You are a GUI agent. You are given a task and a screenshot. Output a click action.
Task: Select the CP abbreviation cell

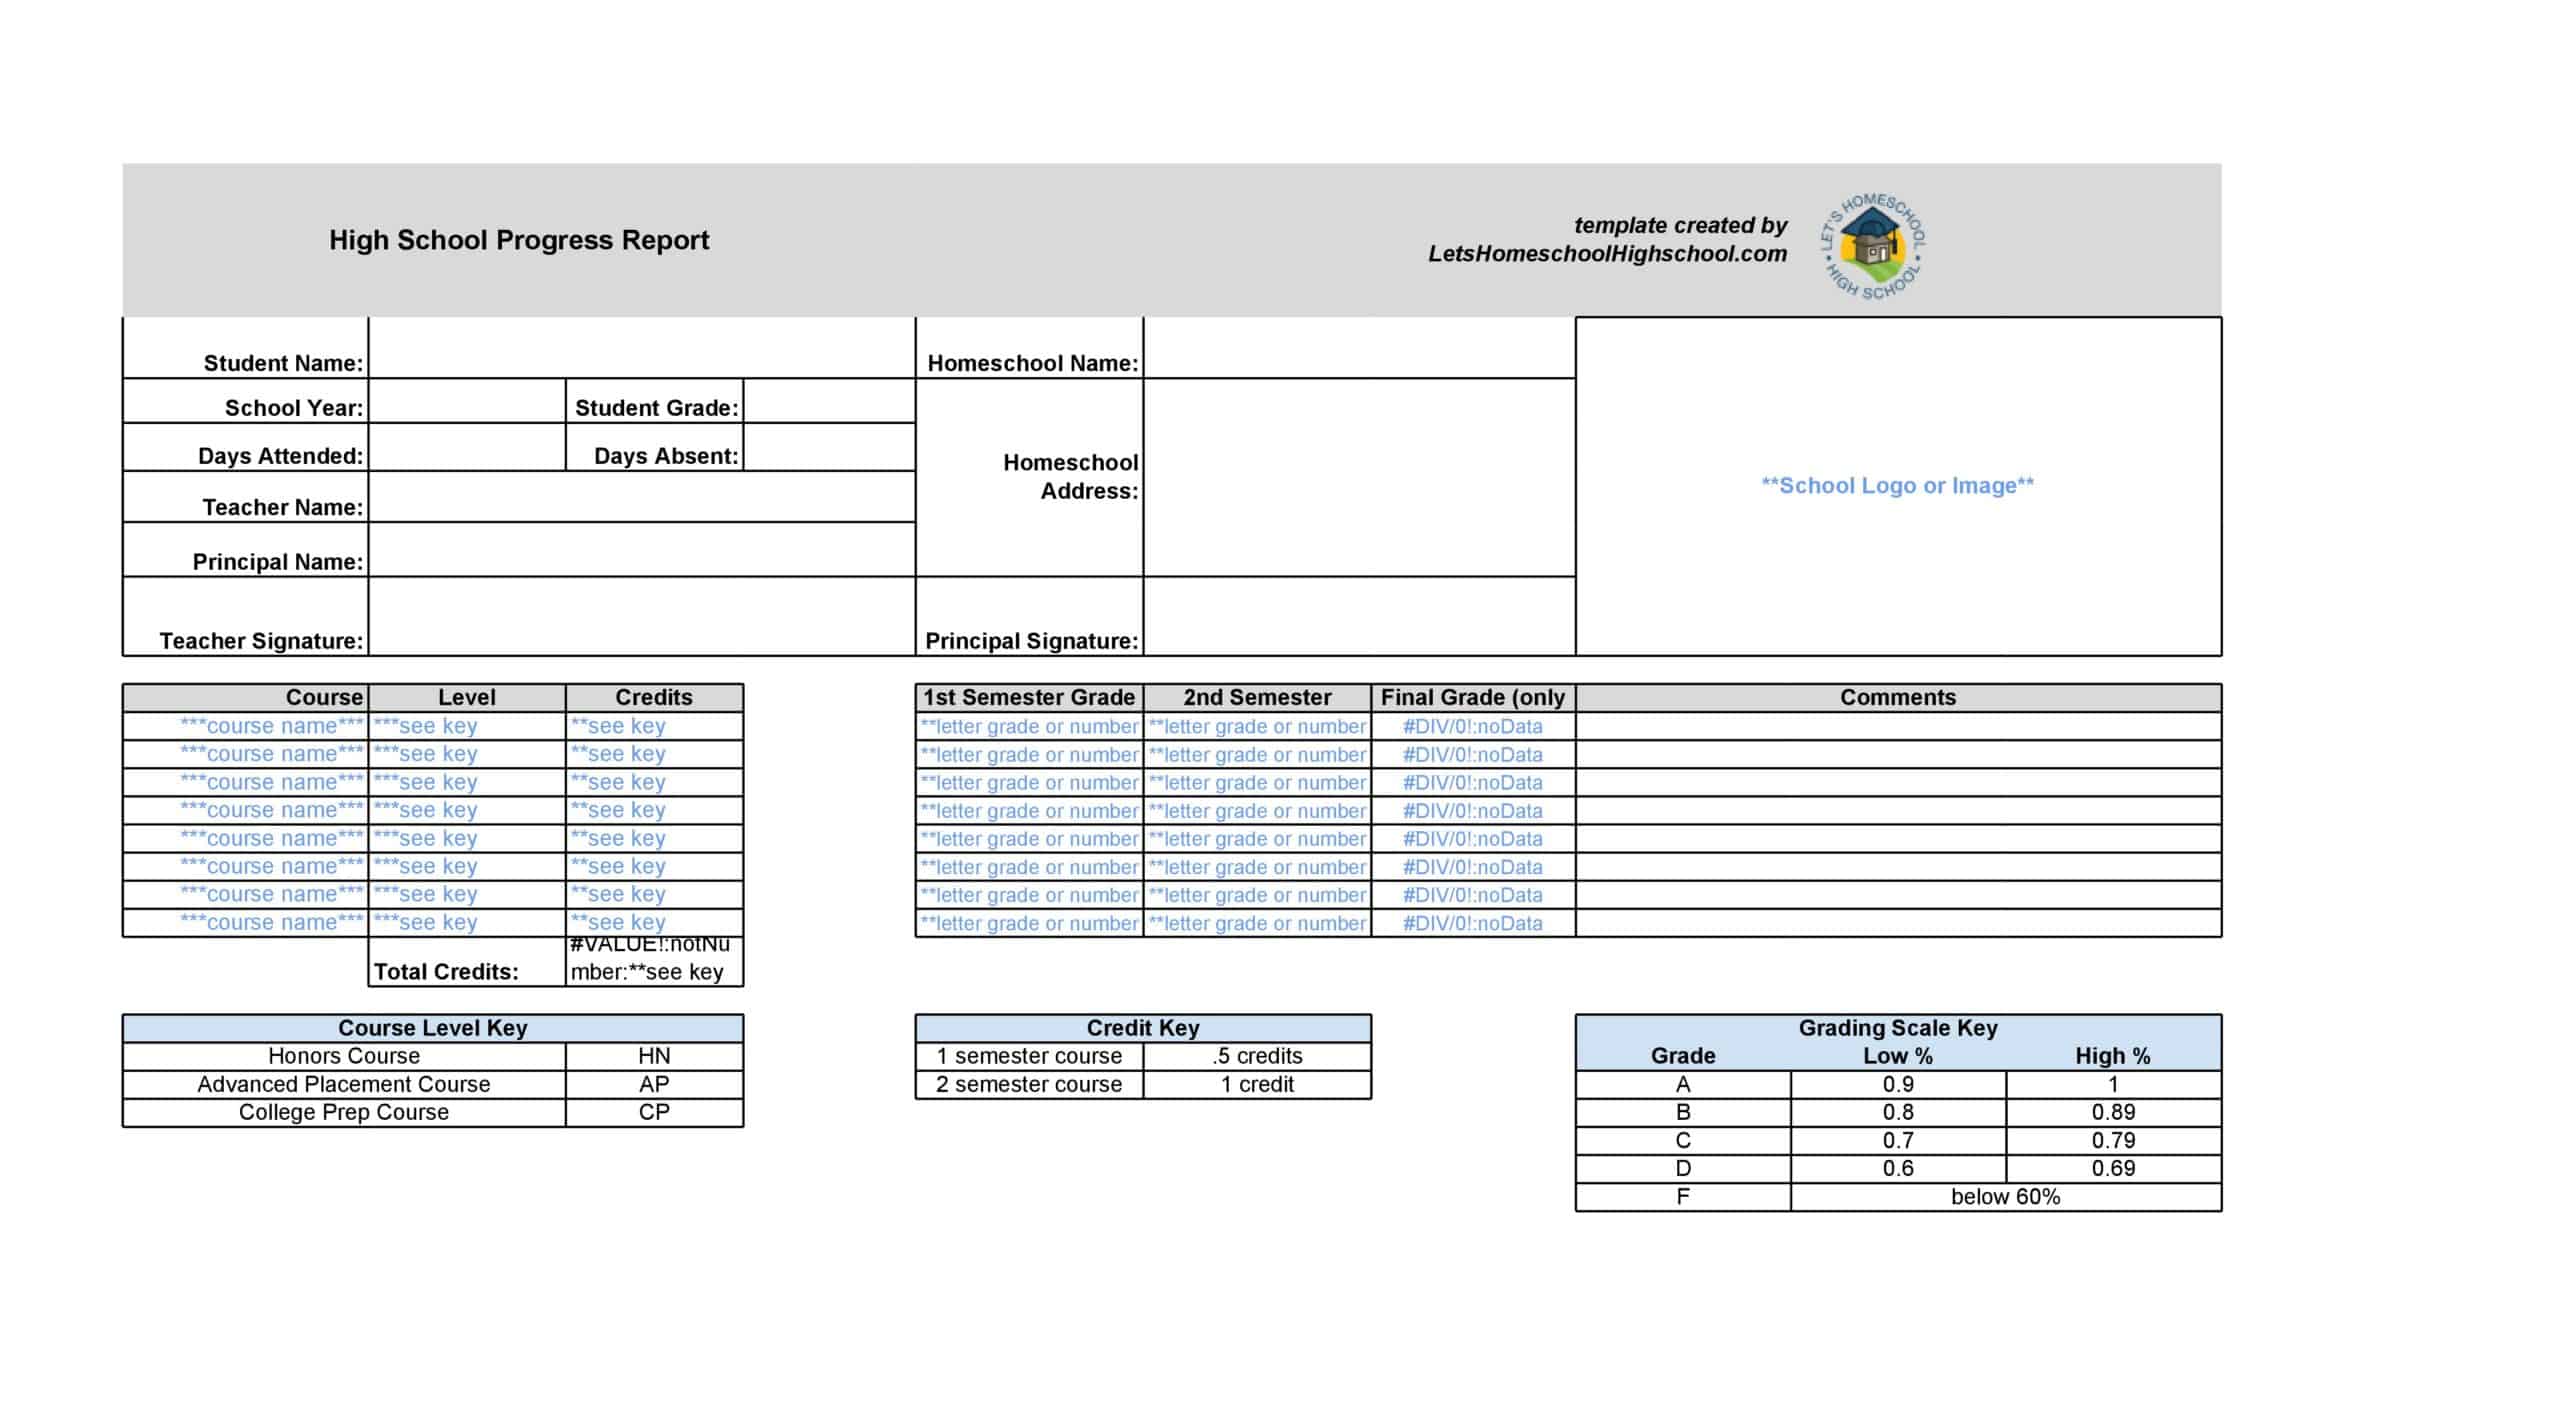point(654,1113)
